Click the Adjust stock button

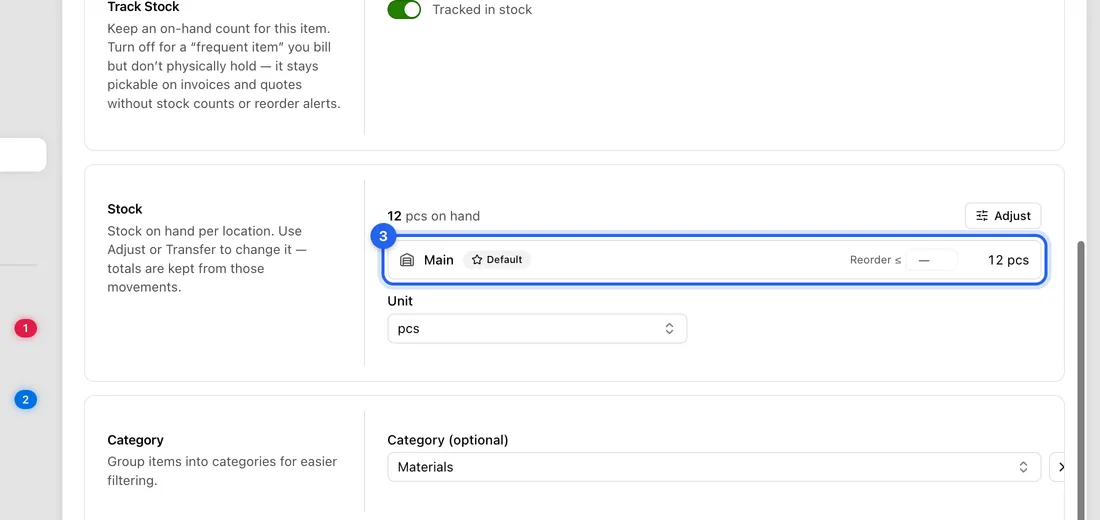[1003, 216]
